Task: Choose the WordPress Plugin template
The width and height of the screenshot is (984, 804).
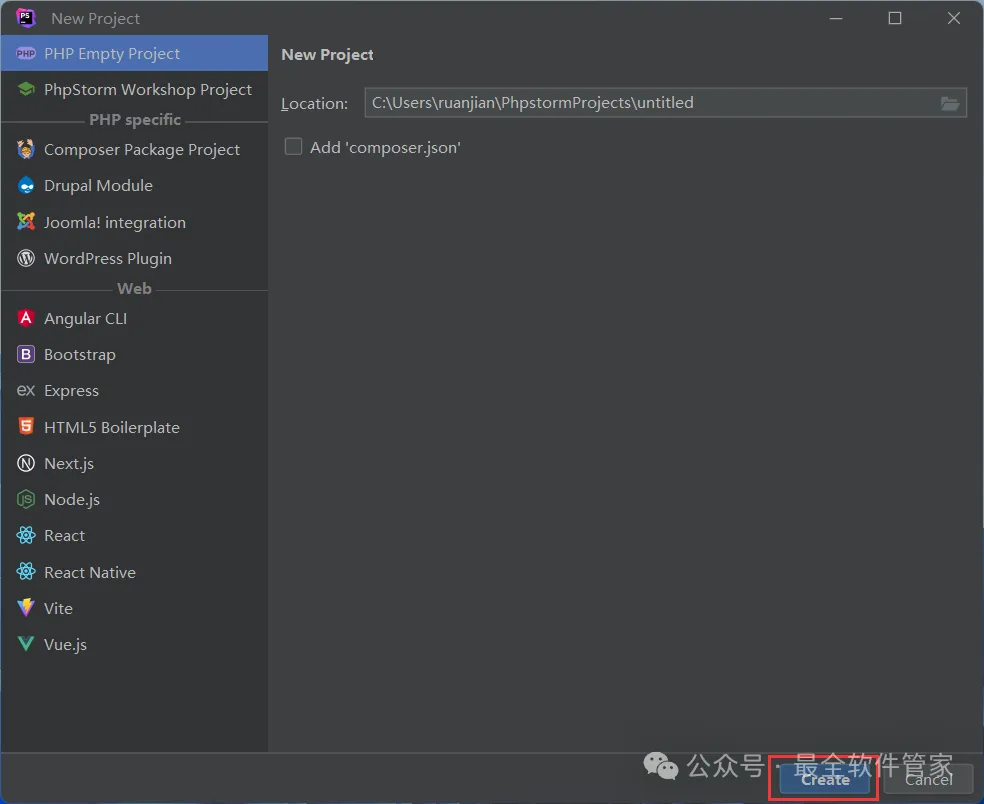Action: coord(134,258)
